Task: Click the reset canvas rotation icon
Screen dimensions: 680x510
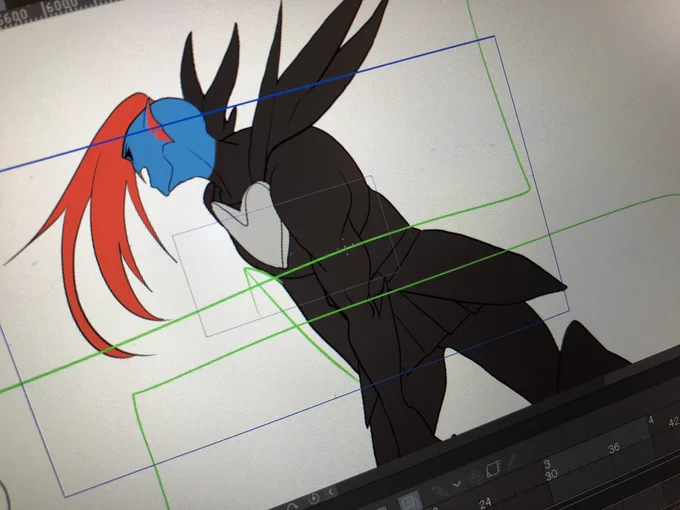Action: point(314,498)
